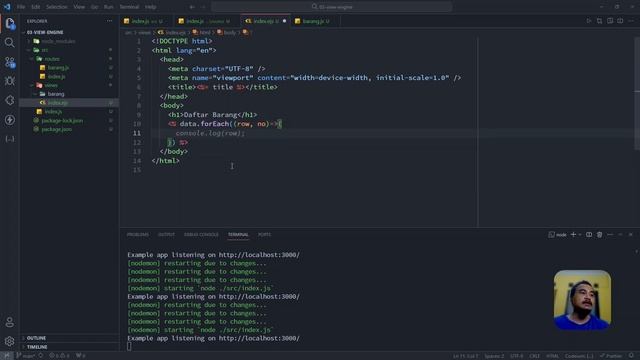Click the Spaces: 2 indentation setting
The width and height of the screenshot is (640, 360).
pyautogui.click(x=494, y=356)
